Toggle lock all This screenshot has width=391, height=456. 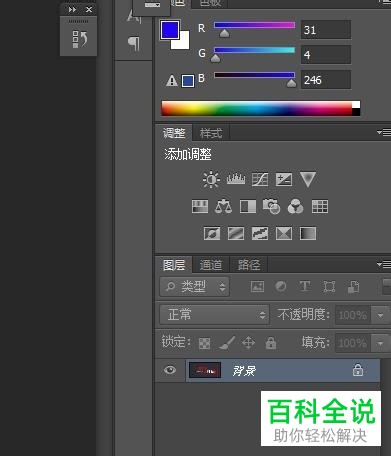coord(271,343)
